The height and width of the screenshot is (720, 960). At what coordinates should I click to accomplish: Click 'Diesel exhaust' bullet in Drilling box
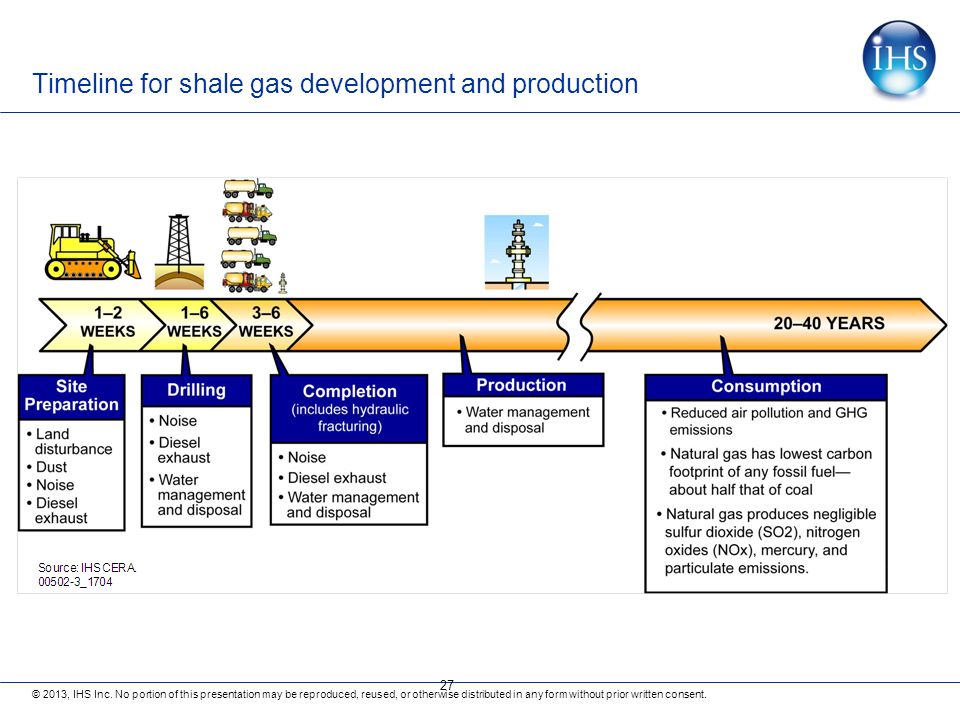(179, 450)
